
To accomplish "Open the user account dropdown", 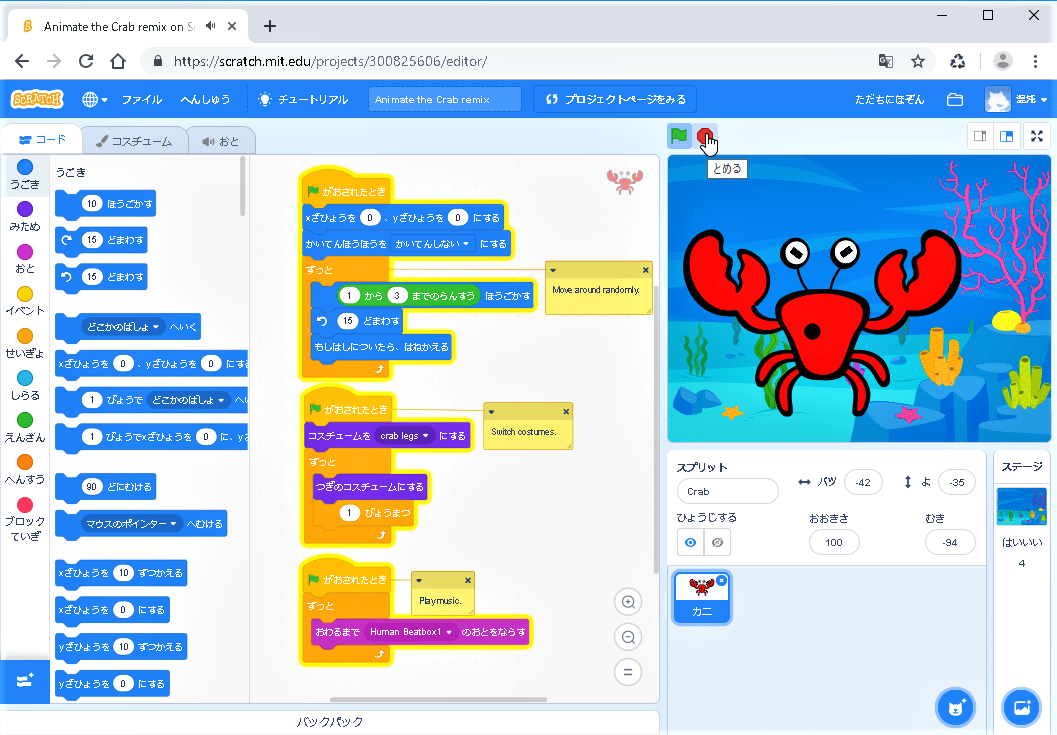I will tap(1016, 99).
